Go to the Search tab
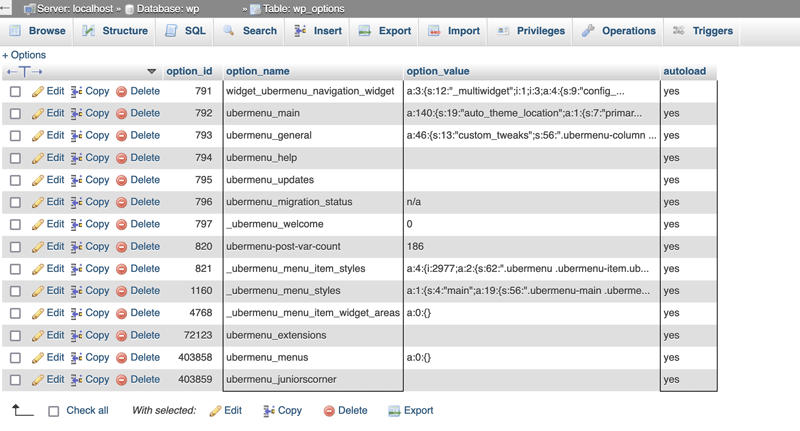 click(x=249, y=31)
